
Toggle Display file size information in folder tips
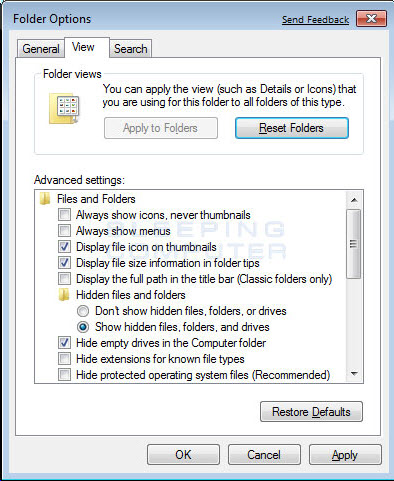64,263
